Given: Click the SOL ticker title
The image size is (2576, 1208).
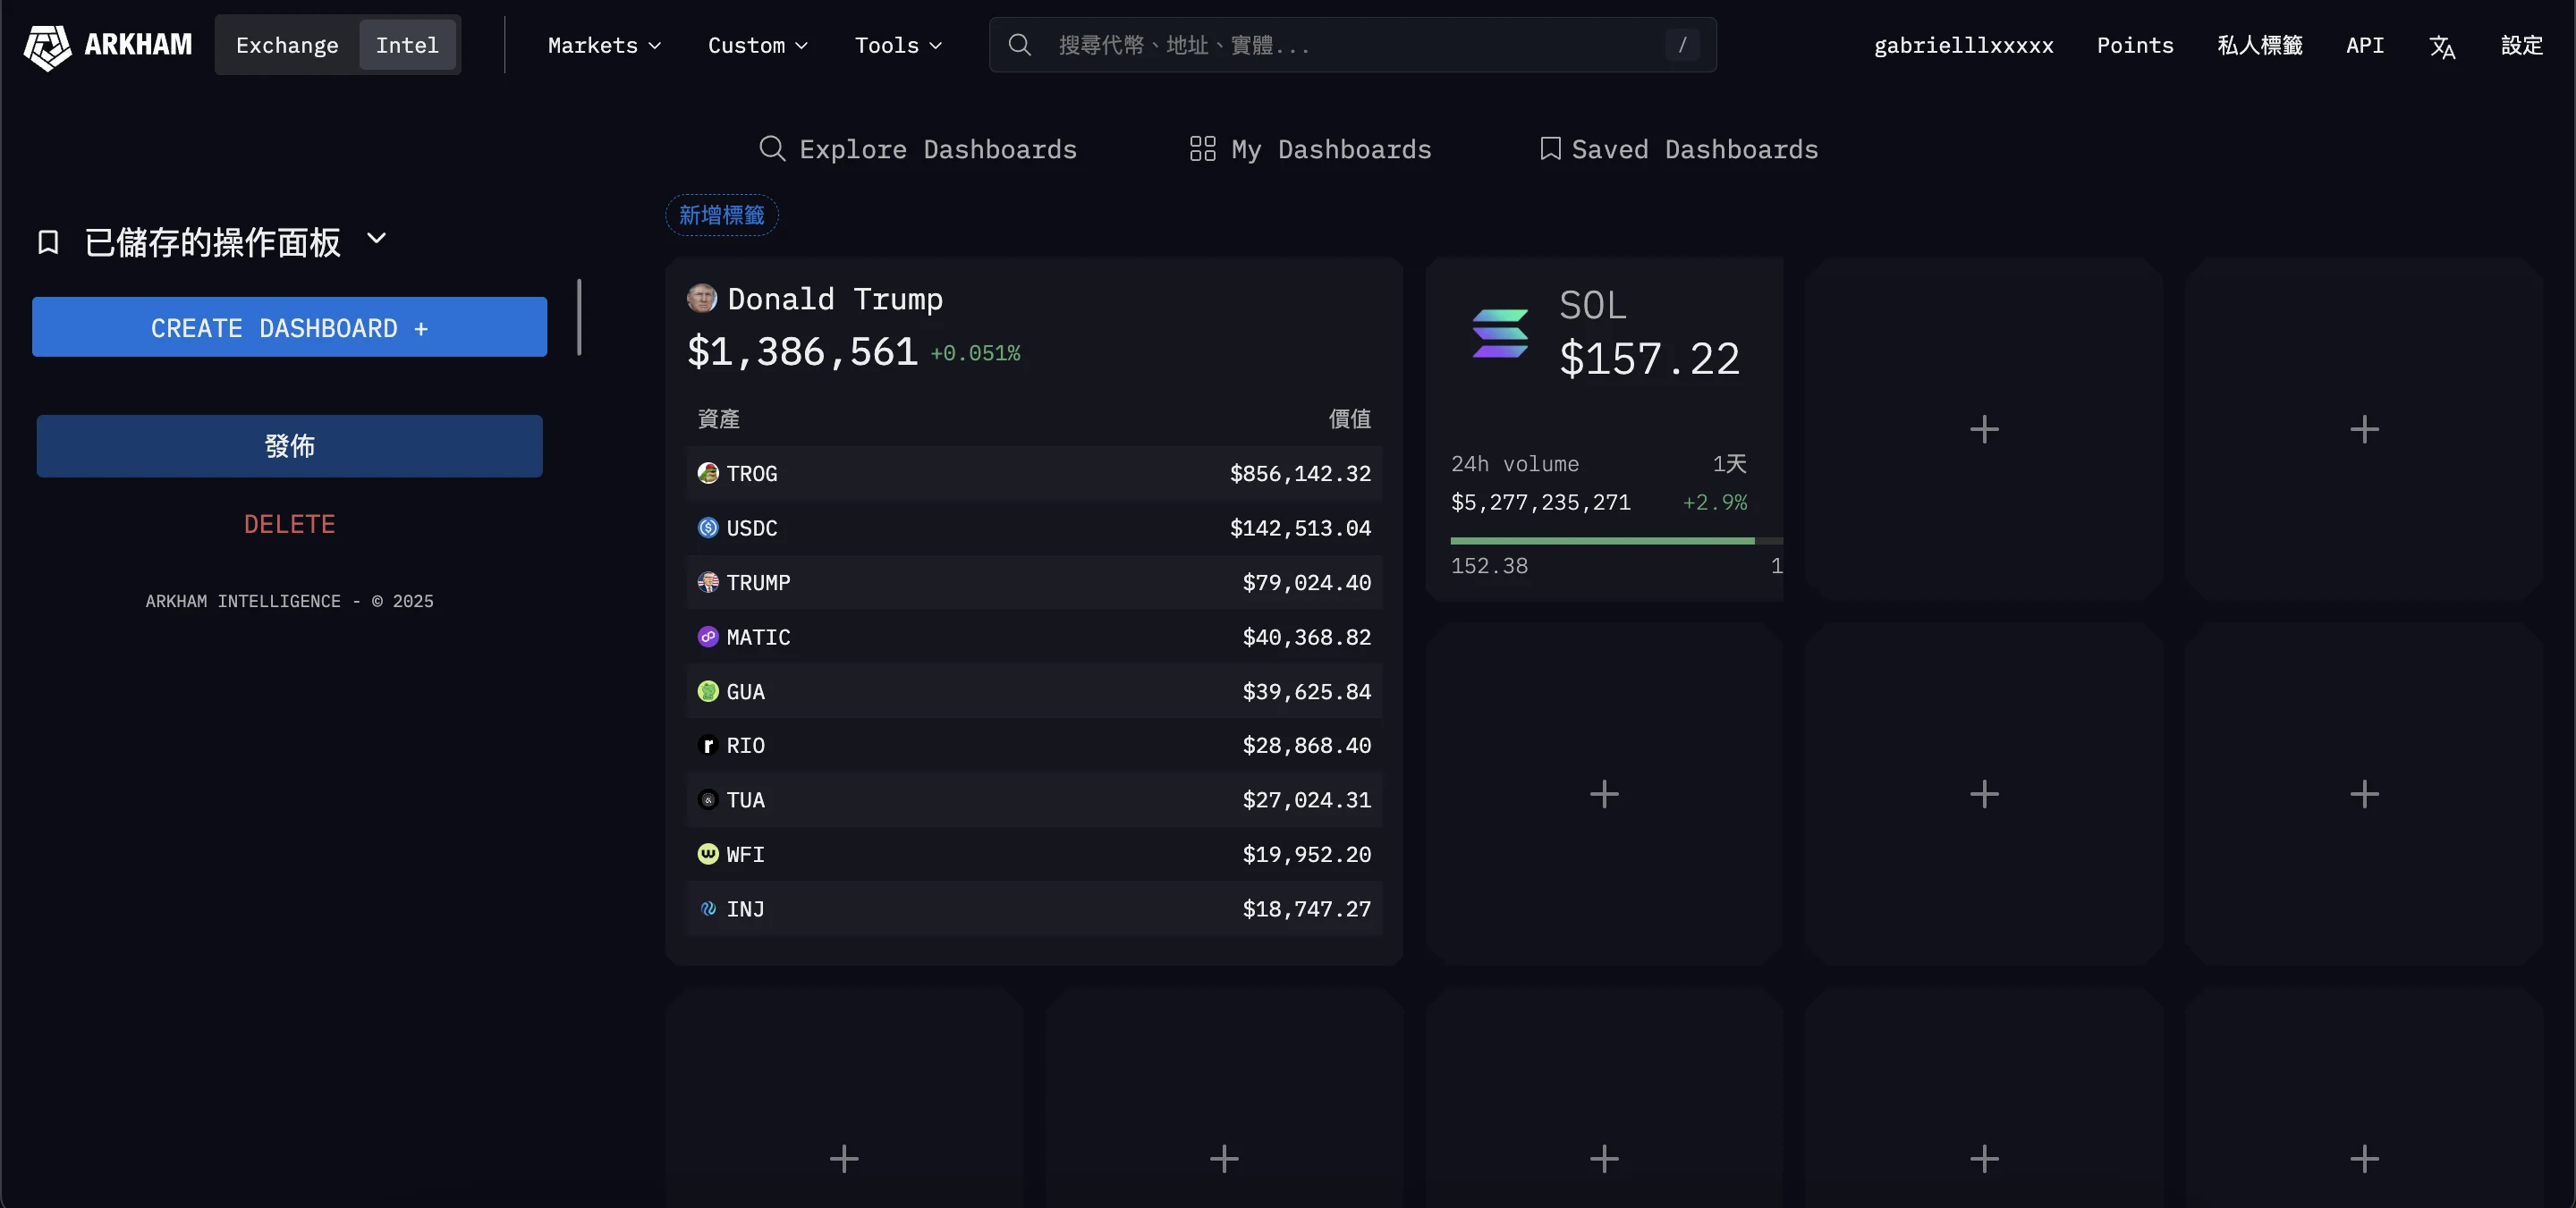Looking at the screenshot, I should click(x=1593, y=305).
